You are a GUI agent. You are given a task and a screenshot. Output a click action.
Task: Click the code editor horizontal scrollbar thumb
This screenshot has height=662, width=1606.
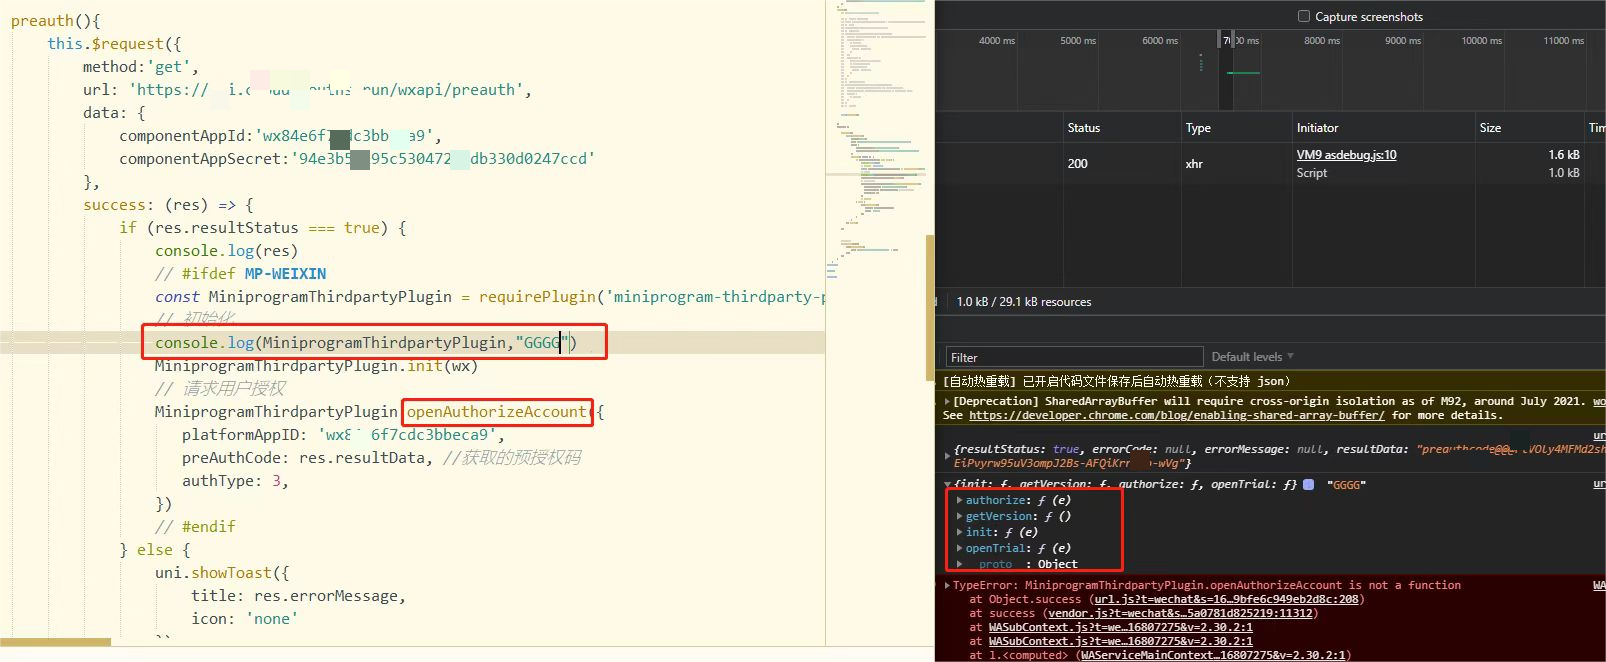tap(56, 642)
